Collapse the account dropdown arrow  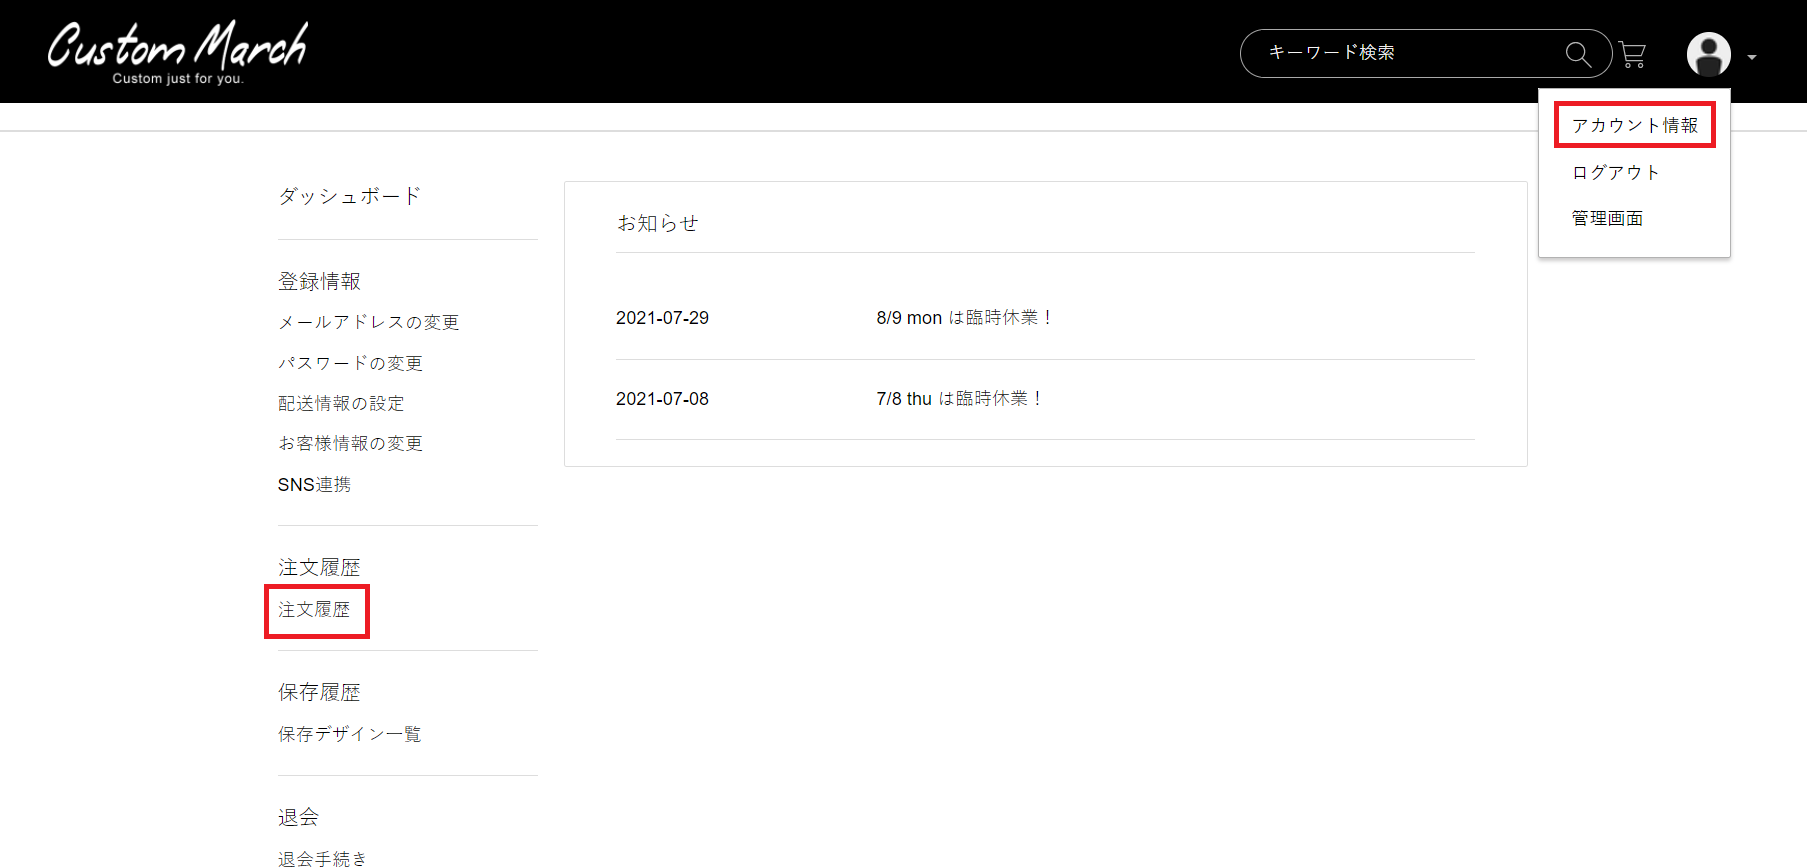click(x=1752, y=58)
